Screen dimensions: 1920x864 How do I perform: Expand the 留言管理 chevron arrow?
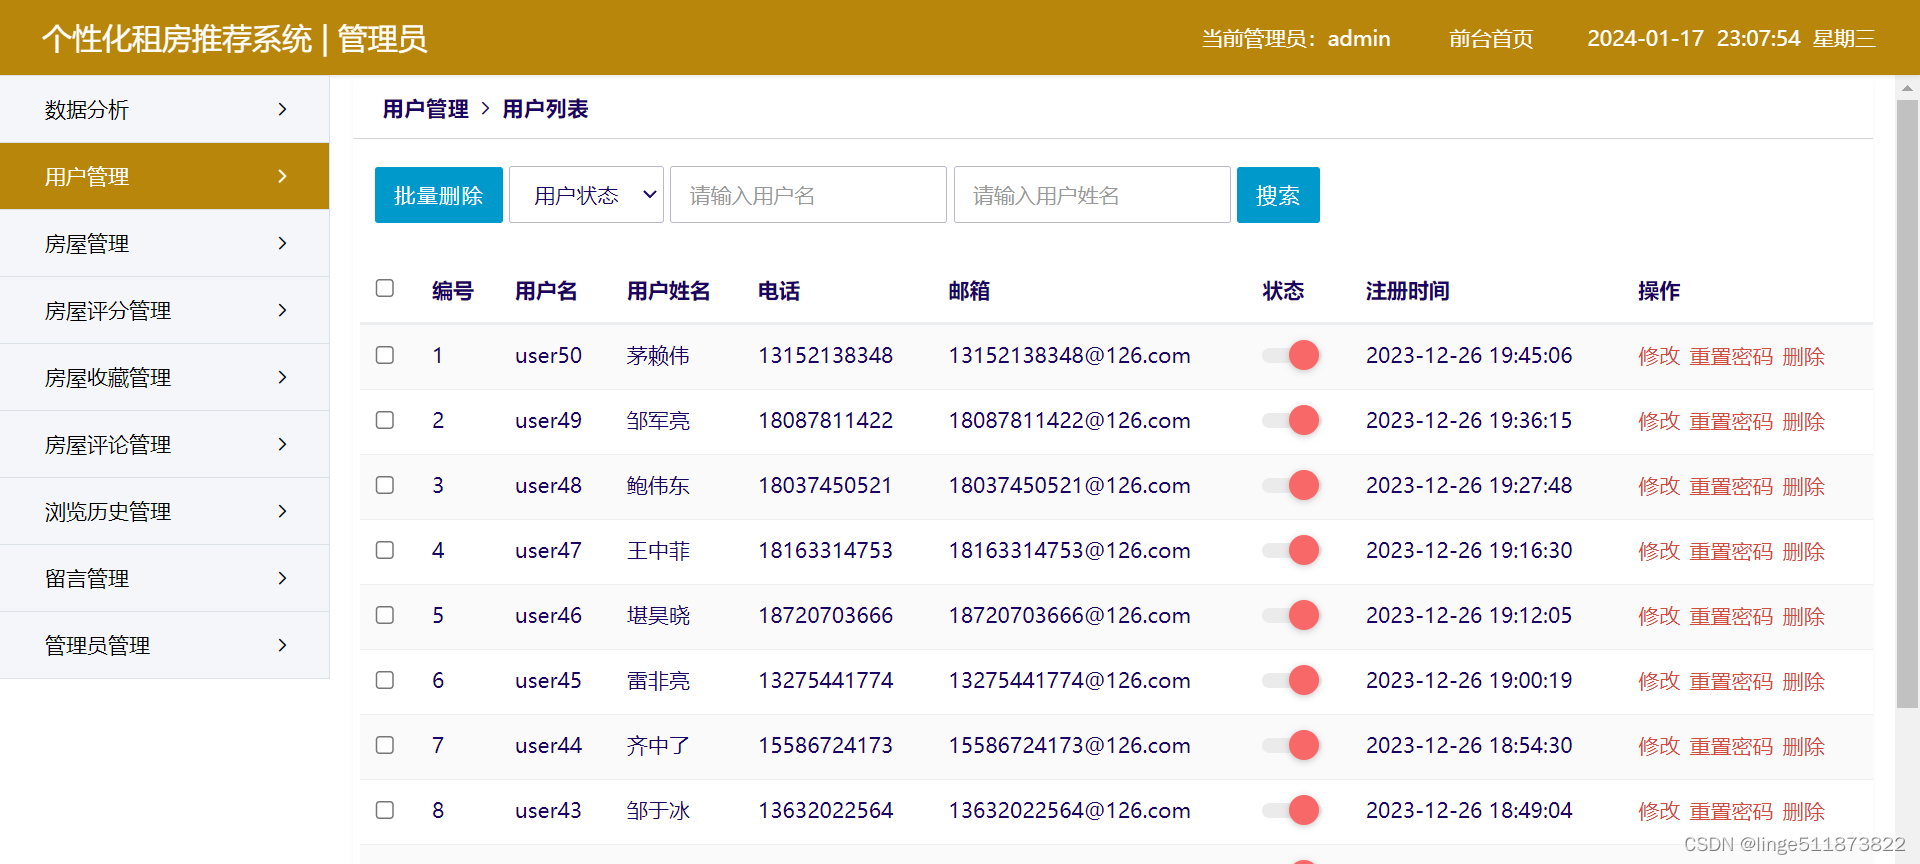coord(282,578)
